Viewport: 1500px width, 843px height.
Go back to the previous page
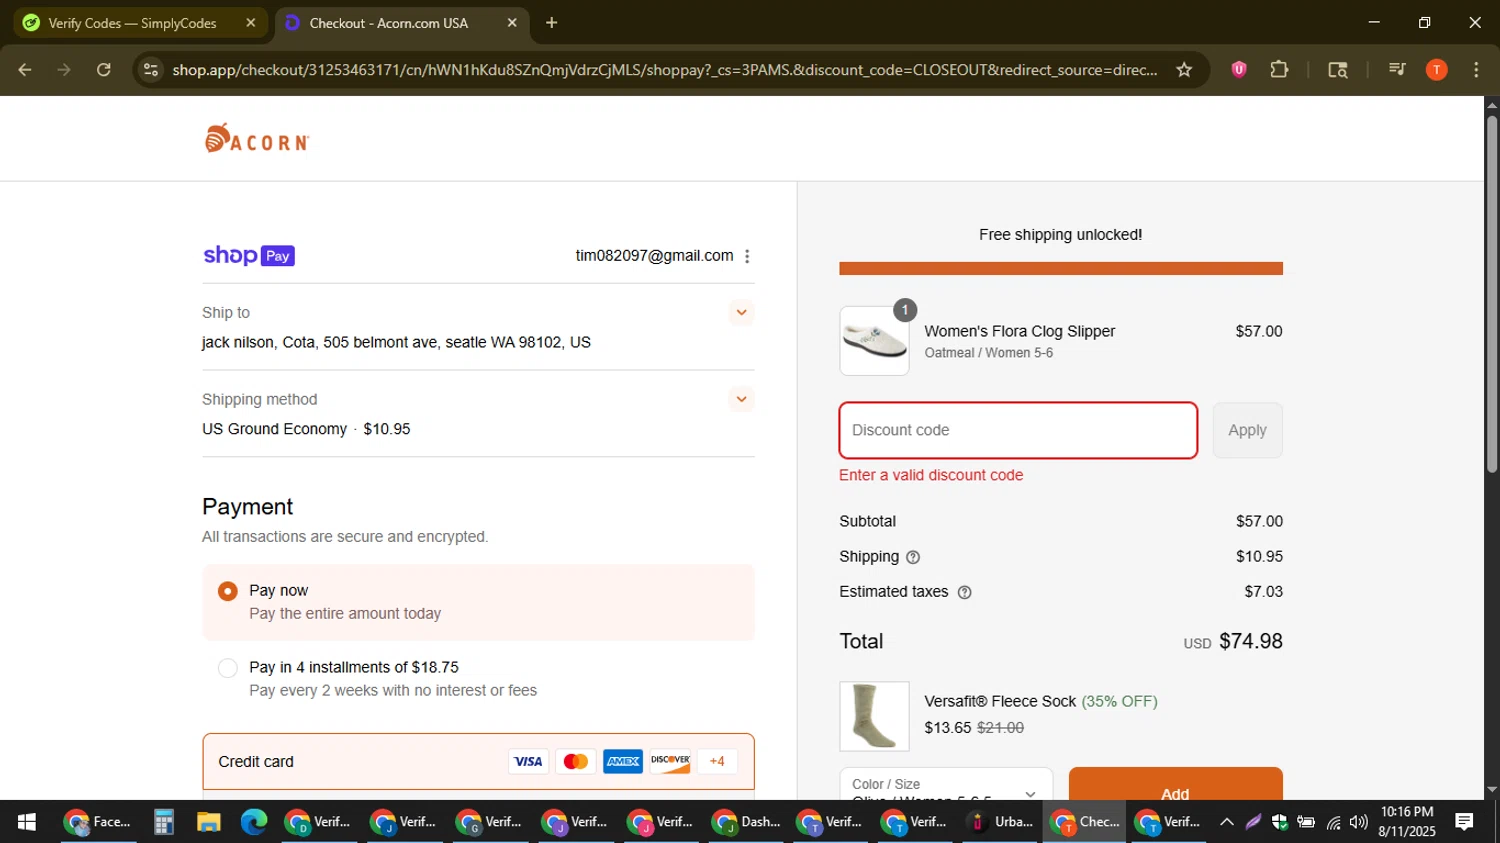coord(25,69)
